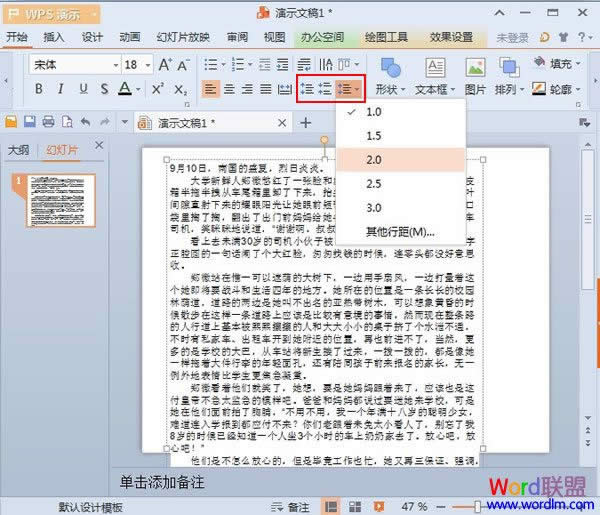Image resolution: width=600 pixels, height=515 pixels.
Task: Click the text direction icon
Action: [x=326, y=64]
